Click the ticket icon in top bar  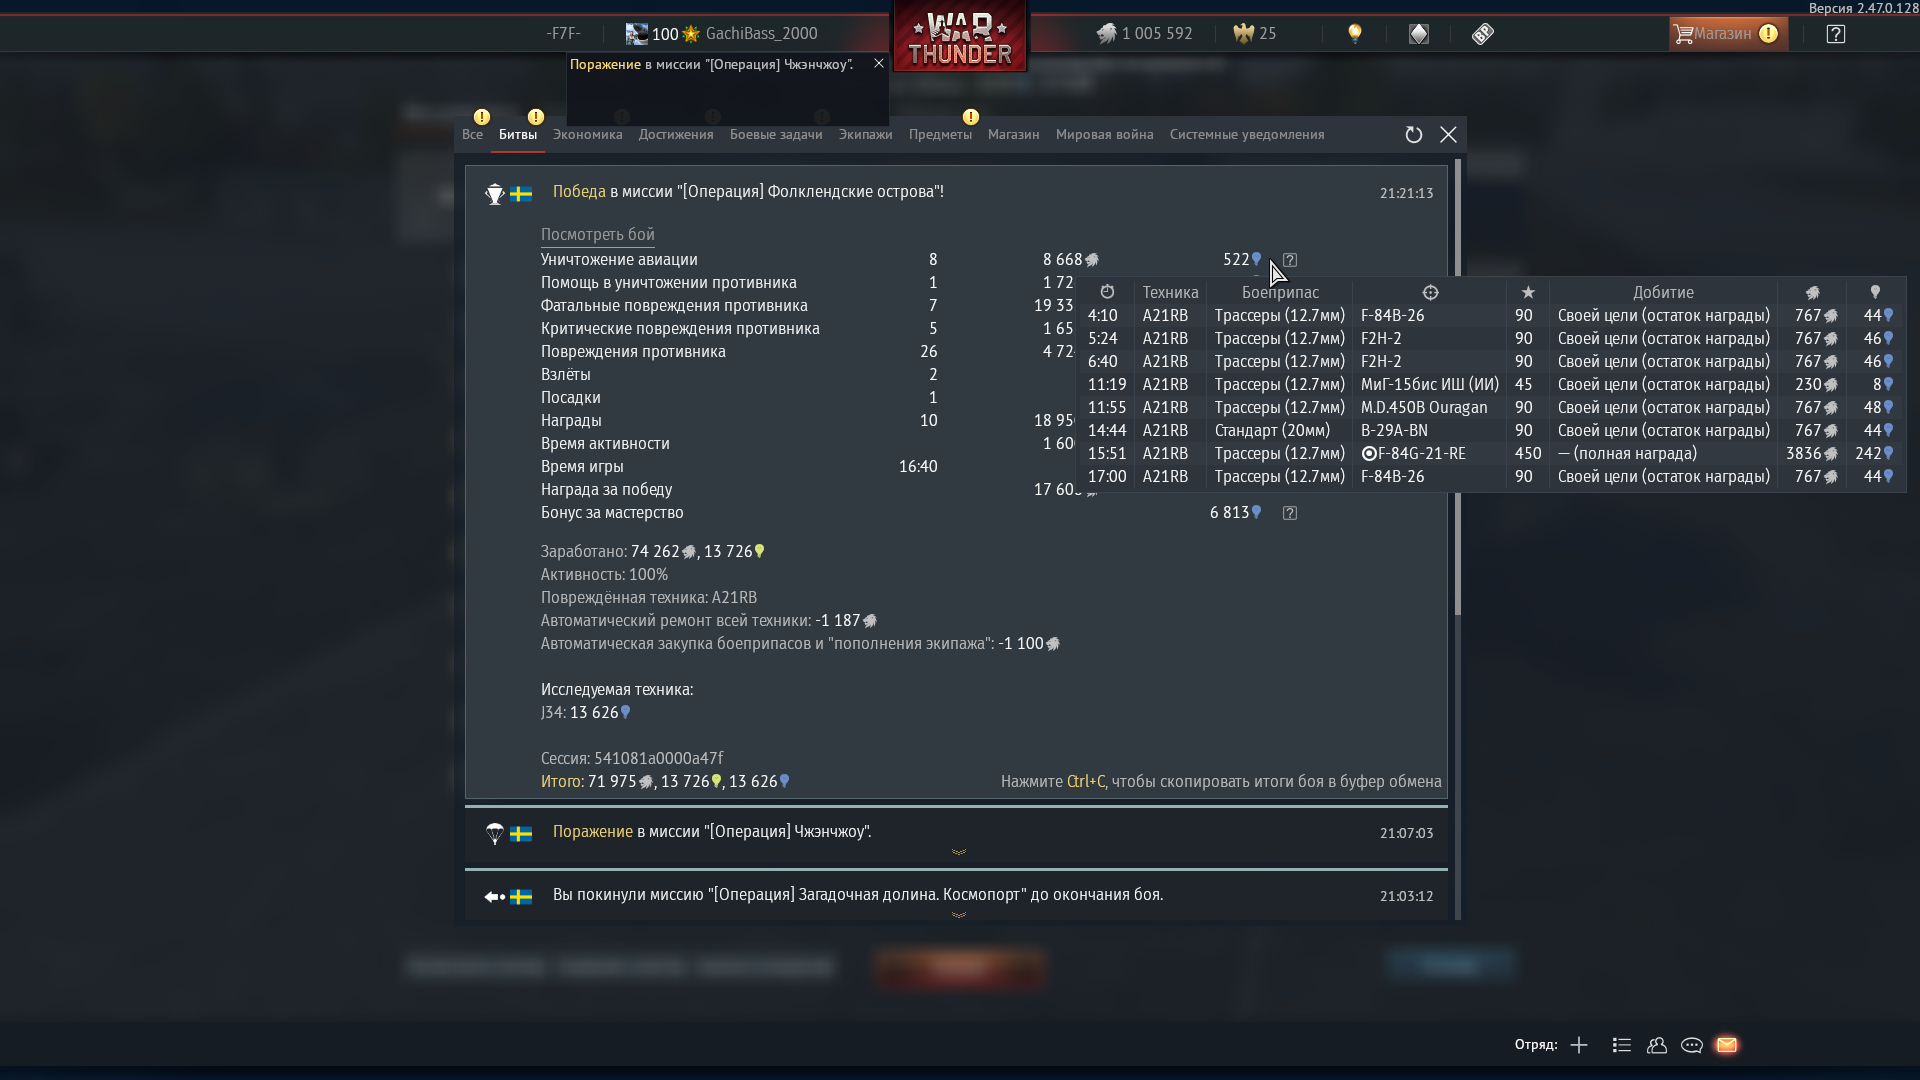(1483, 34)
